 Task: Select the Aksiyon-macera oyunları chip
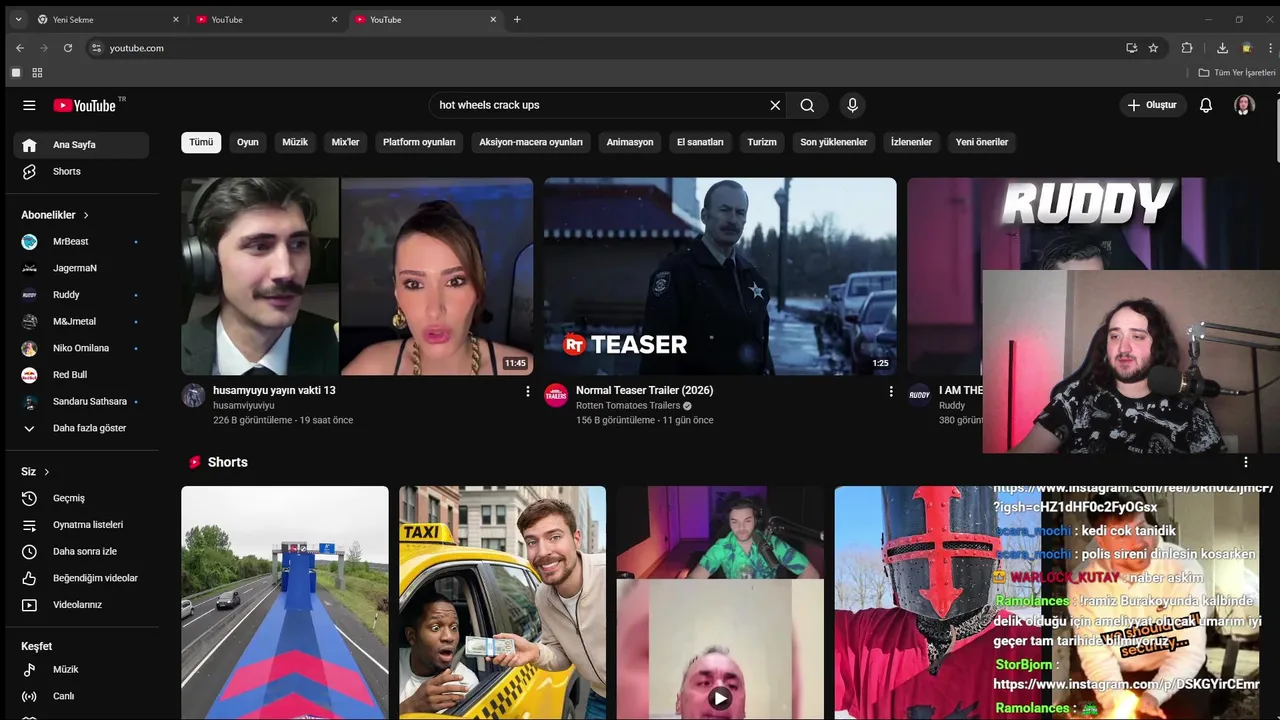point(531,142)
